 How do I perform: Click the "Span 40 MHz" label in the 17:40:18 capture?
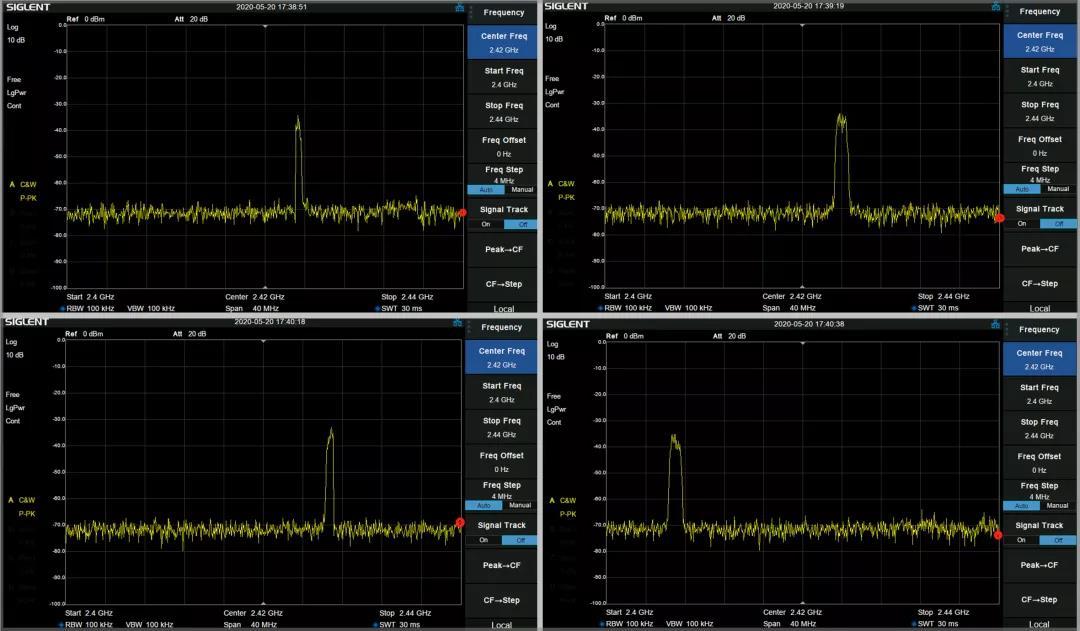249,625
